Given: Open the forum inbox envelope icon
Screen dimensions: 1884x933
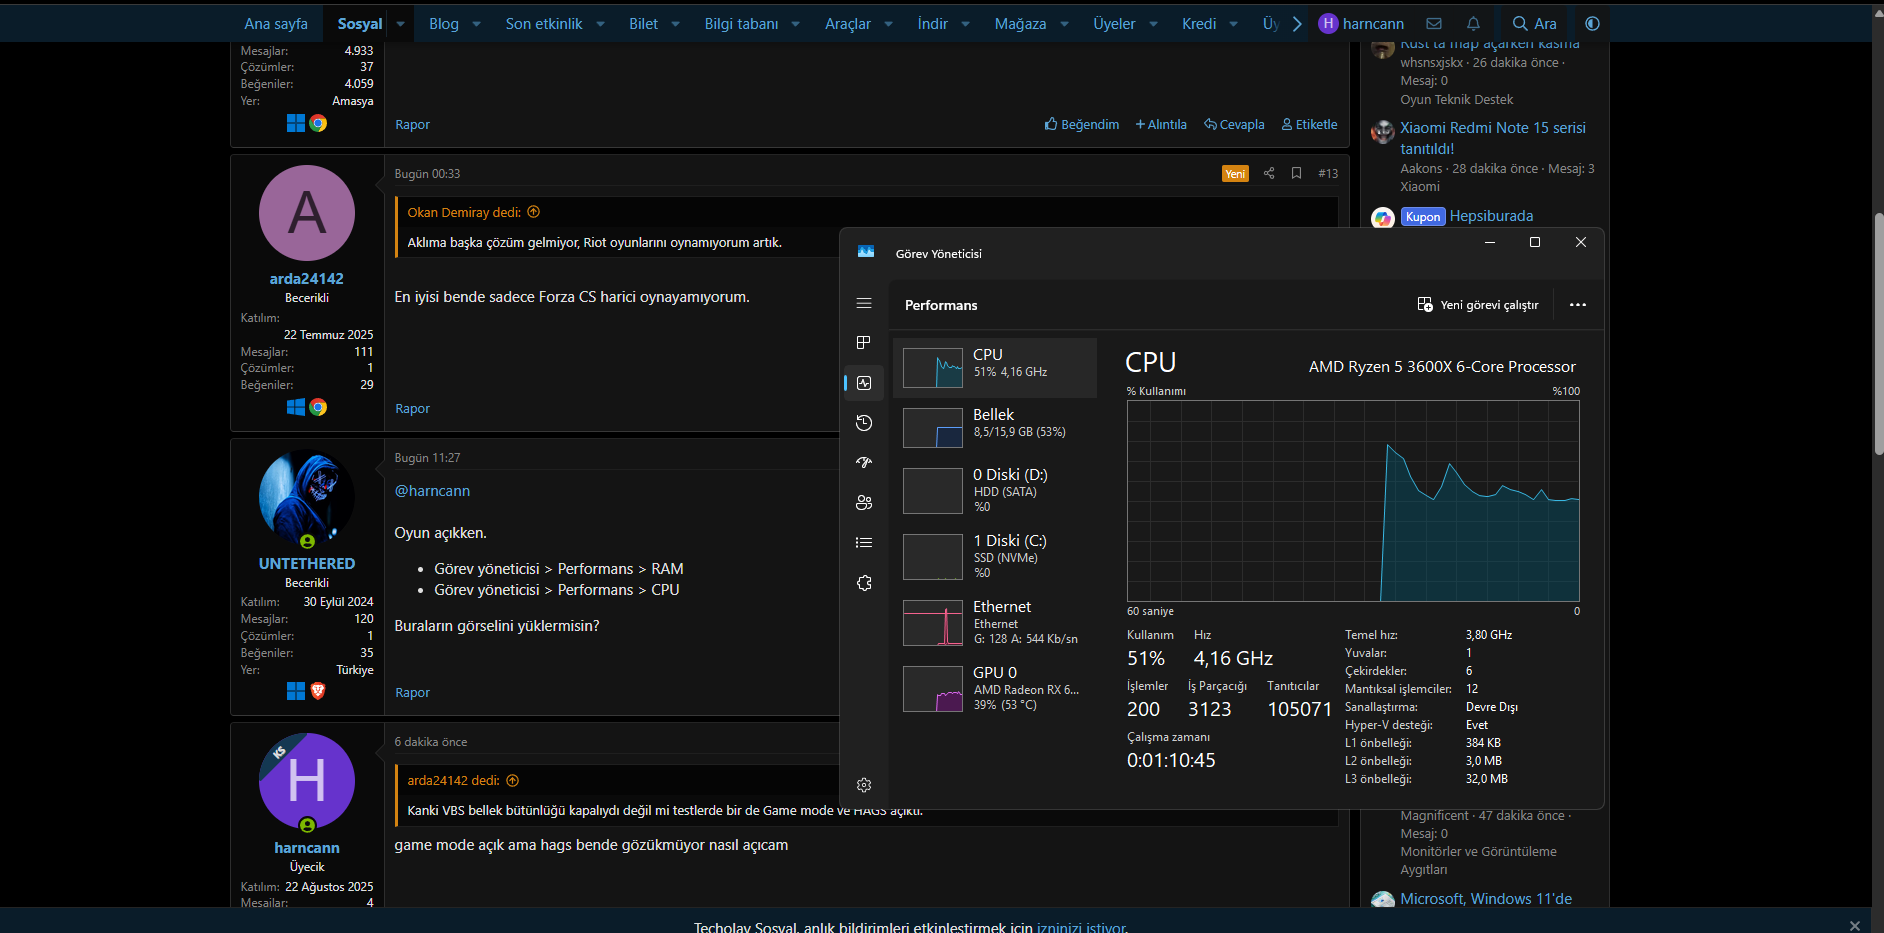Looking at the screenshot, I should point(1434,23).
